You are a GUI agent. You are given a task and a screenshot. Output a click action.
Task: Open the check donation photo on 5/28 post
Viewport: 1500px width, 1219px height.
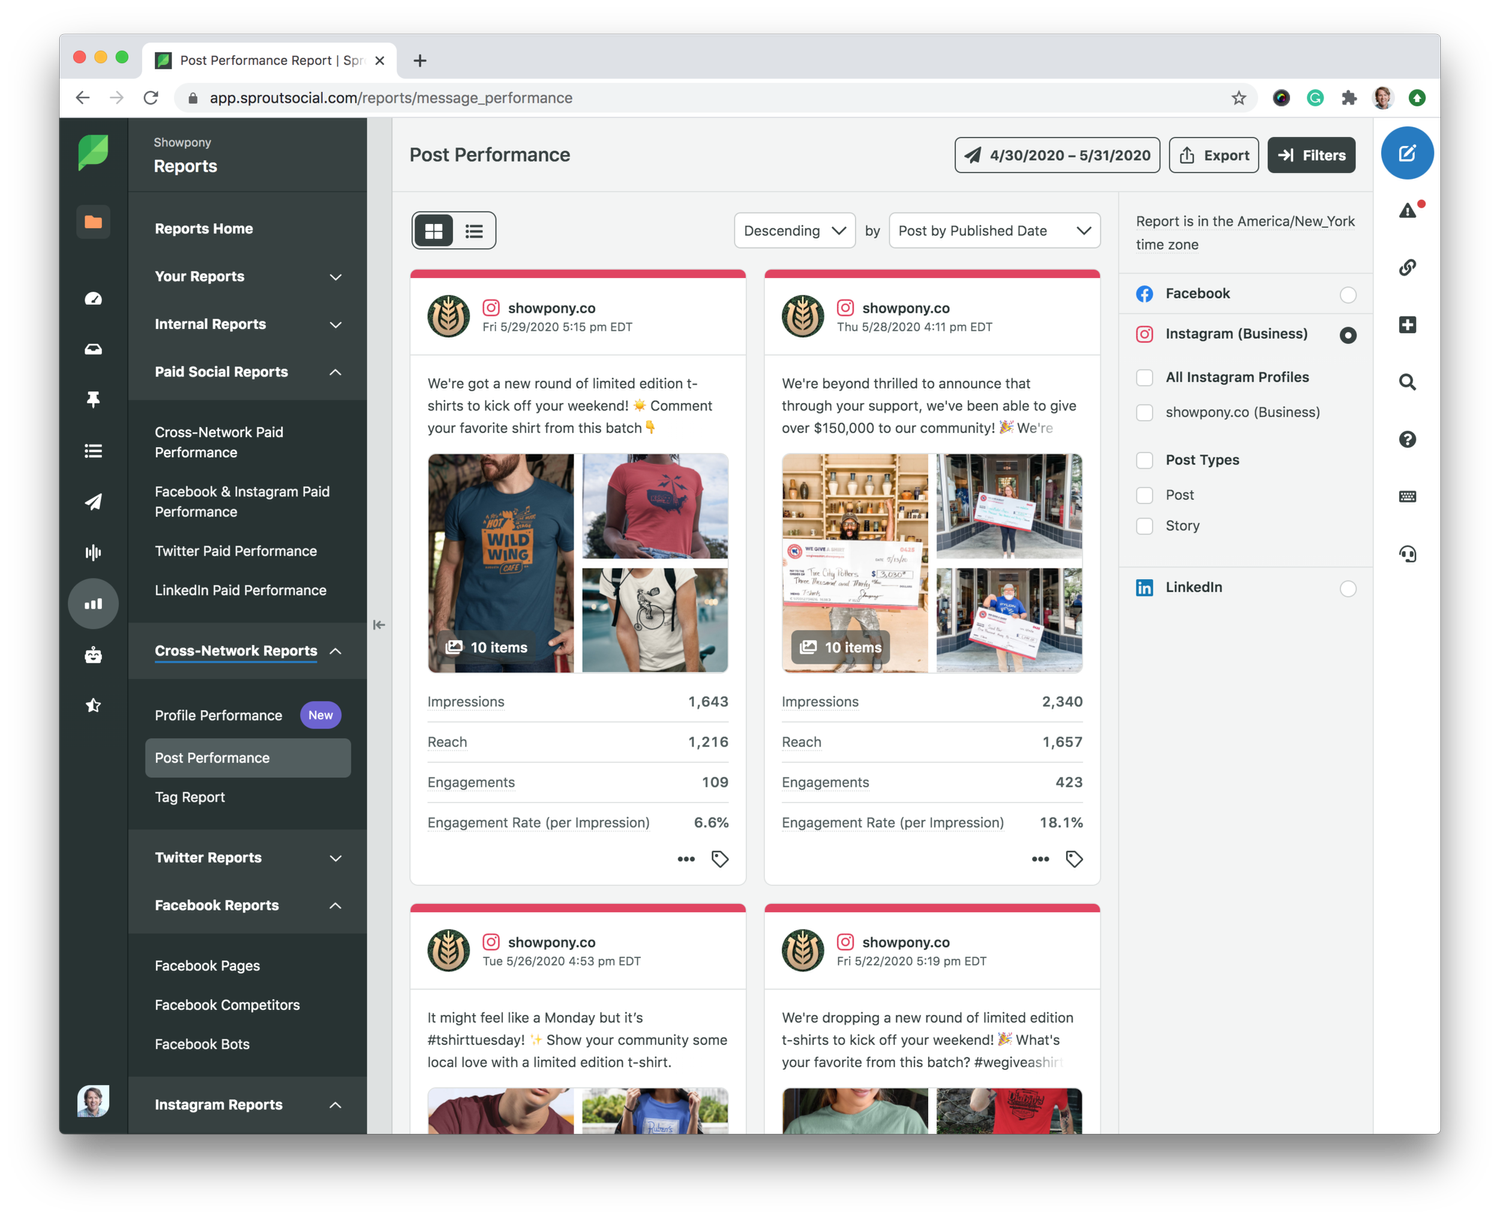coord(855,563)
